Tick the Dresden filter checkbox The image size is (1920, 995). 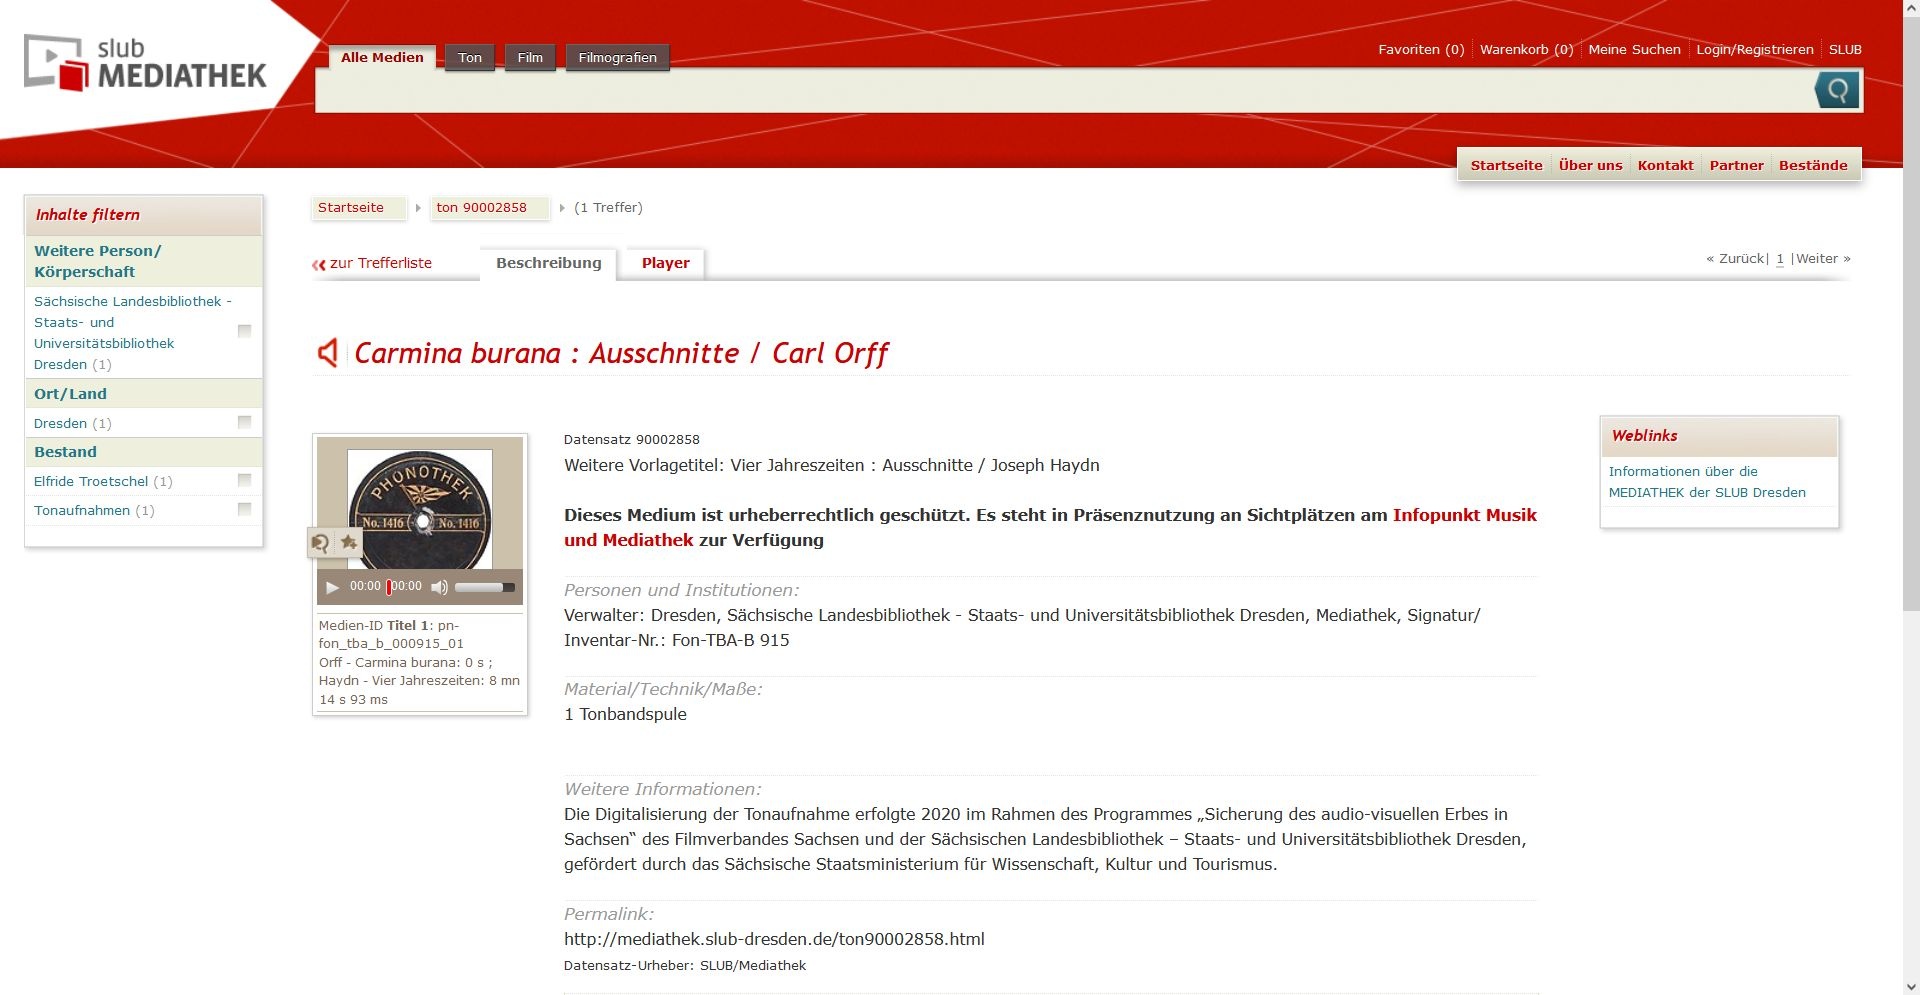[x=244, y=422]
